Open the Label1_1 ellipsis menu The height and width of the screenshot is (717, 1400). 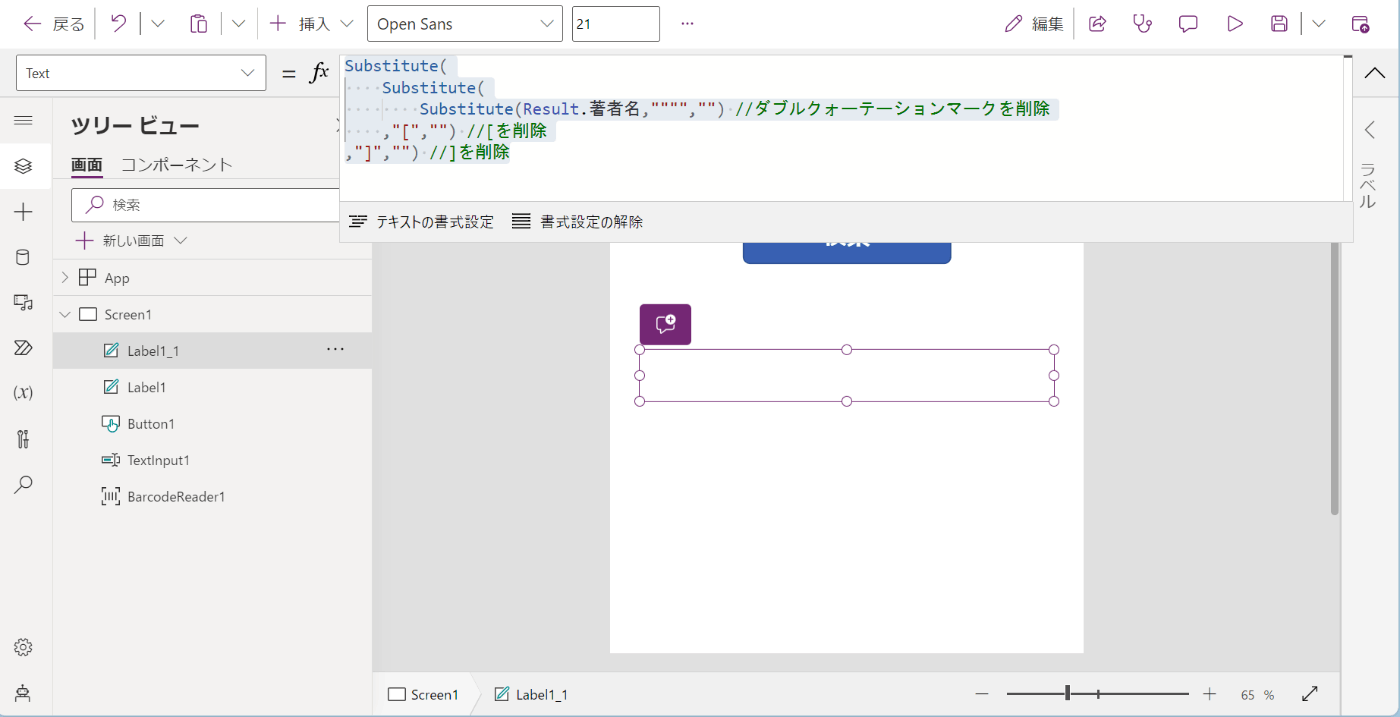tap(335, 349)
